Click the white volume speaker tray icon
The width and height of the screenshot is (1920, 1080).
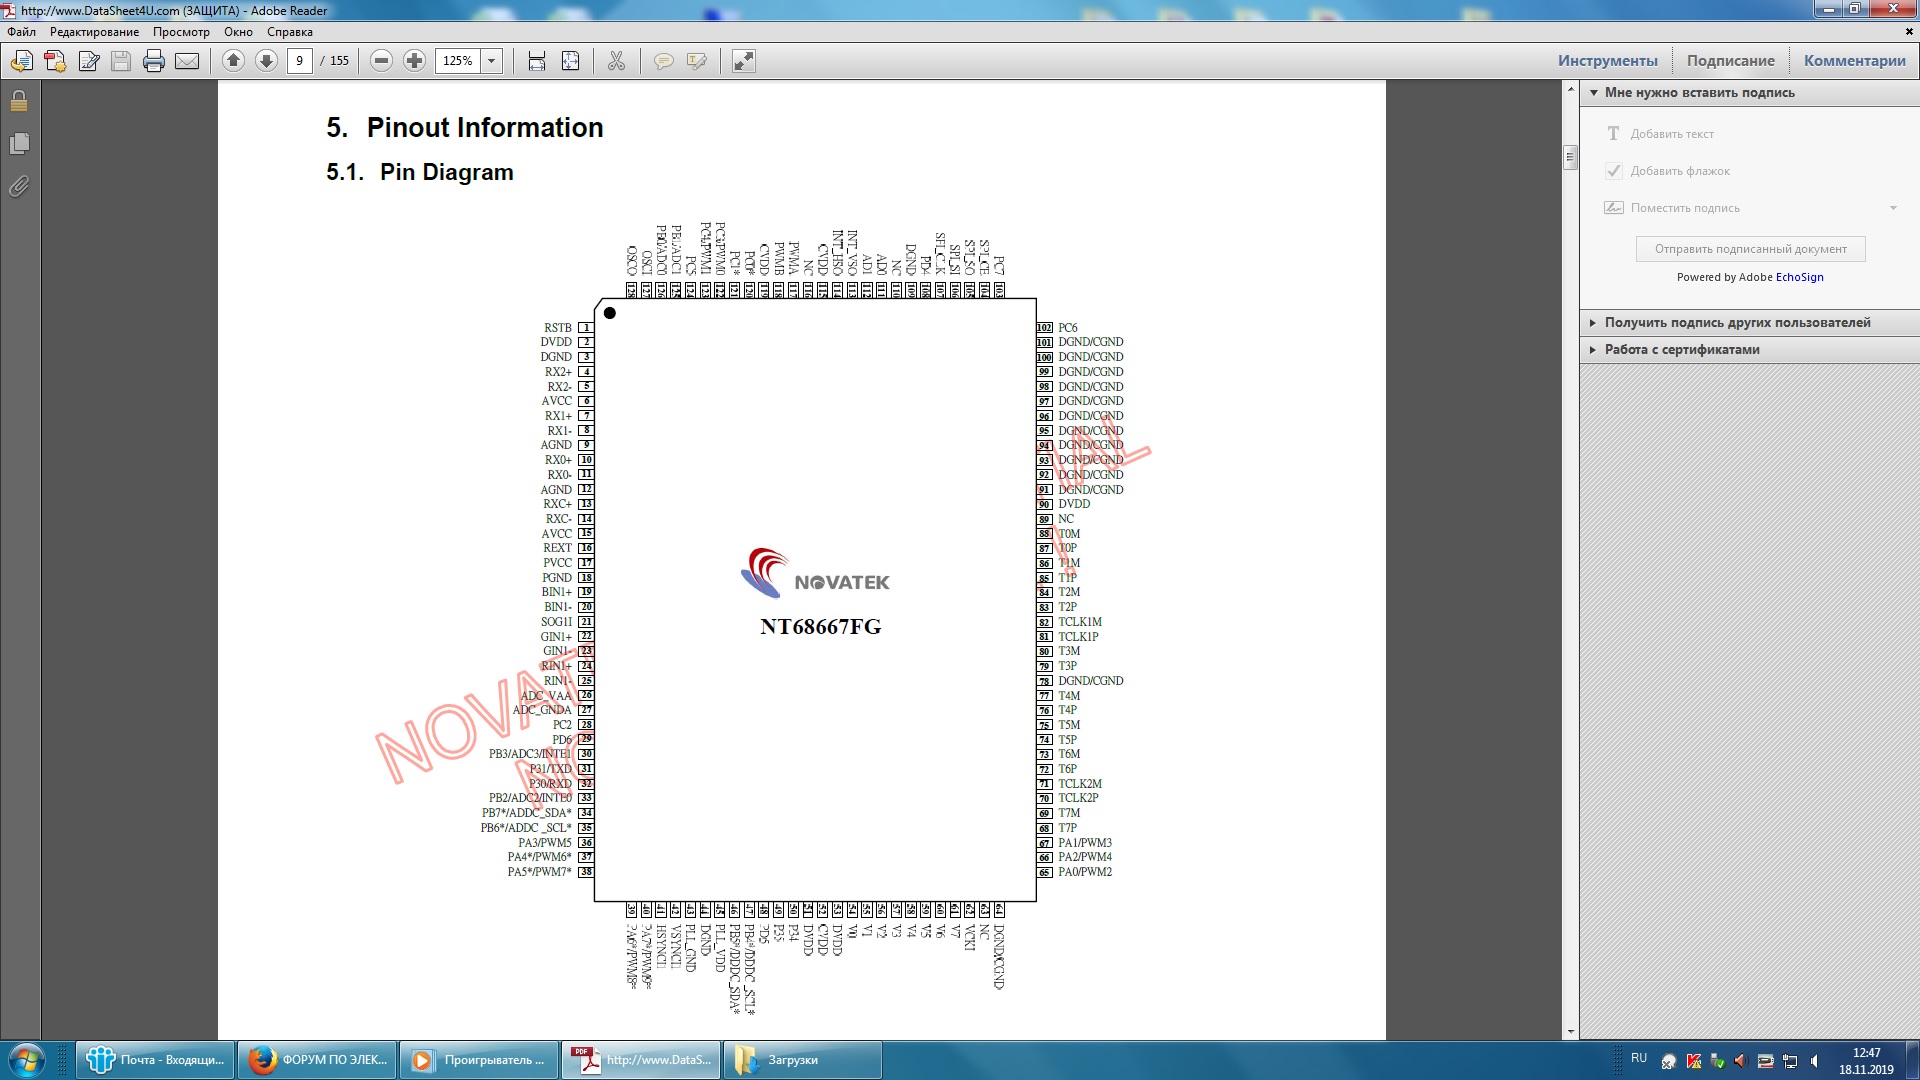(x=1815, y=1061)
